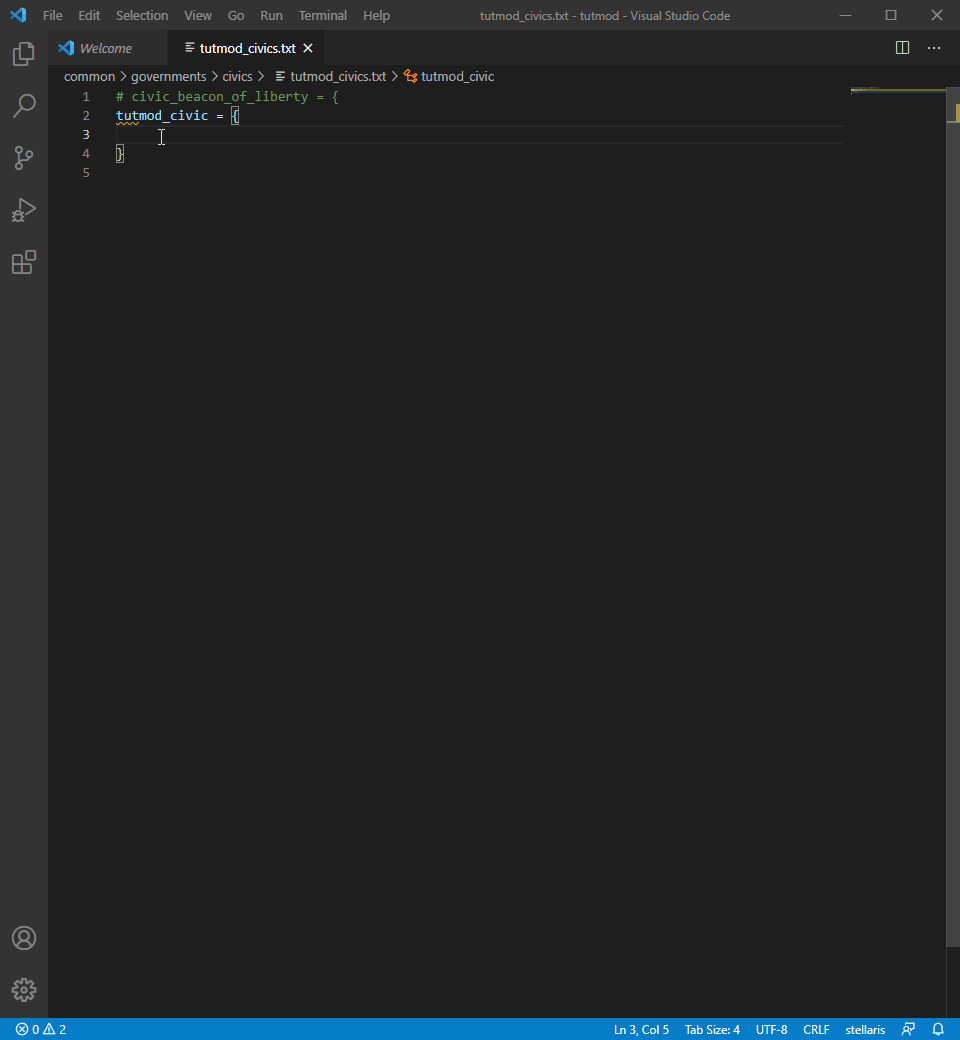
Task: Open the File menu
Action: click(x=52, y=15)
